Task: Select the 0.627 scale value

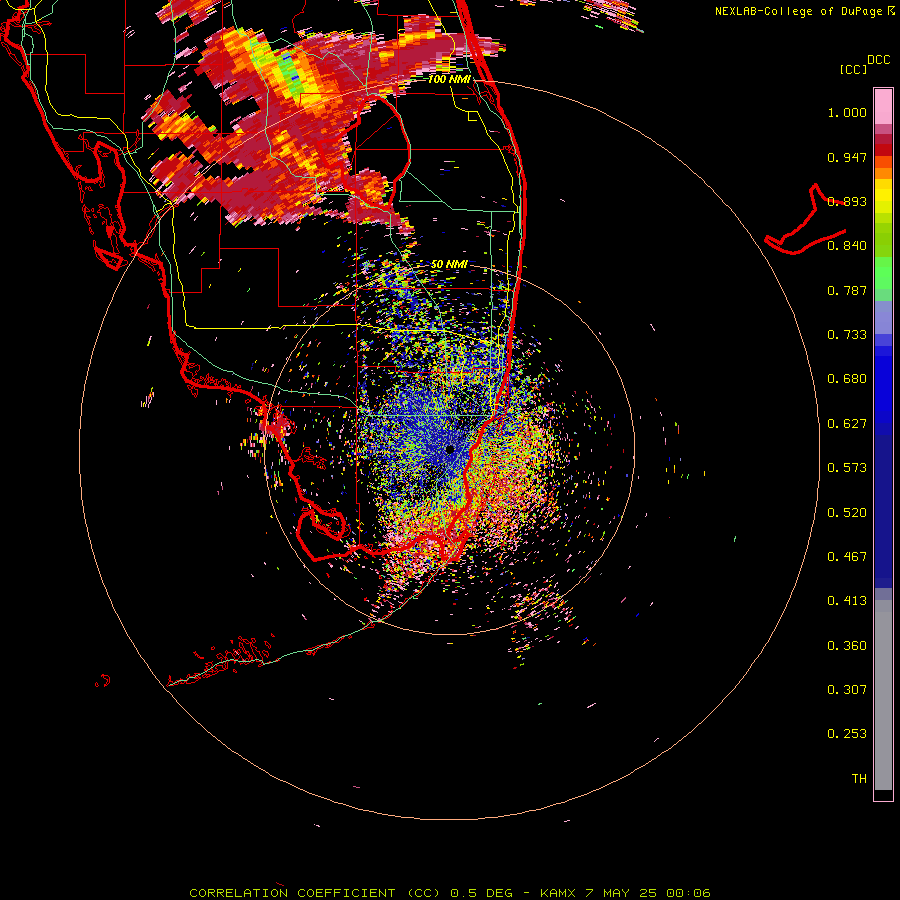Action: (x=847, y=424)
